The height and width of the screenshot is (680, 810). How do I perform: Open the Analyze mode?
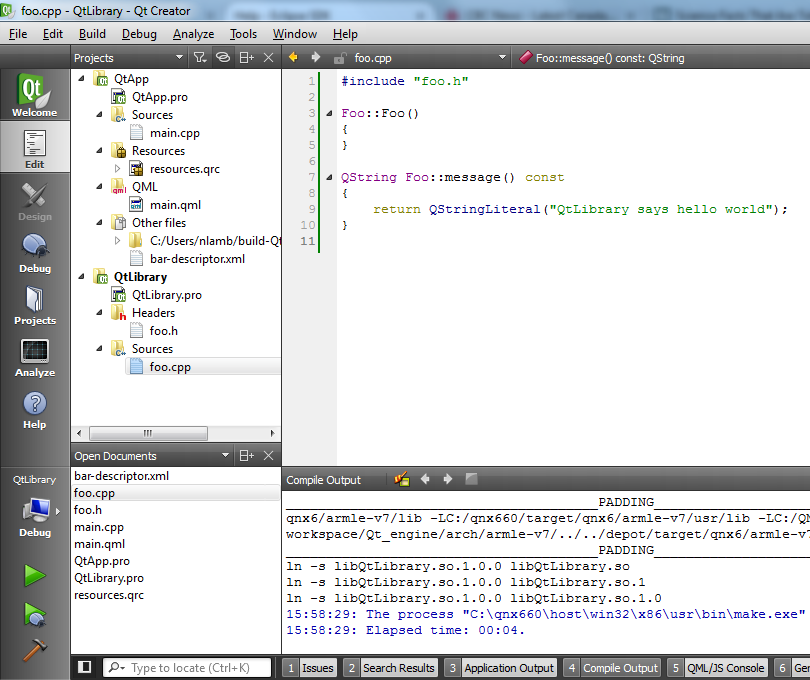(x=34, y=357)
